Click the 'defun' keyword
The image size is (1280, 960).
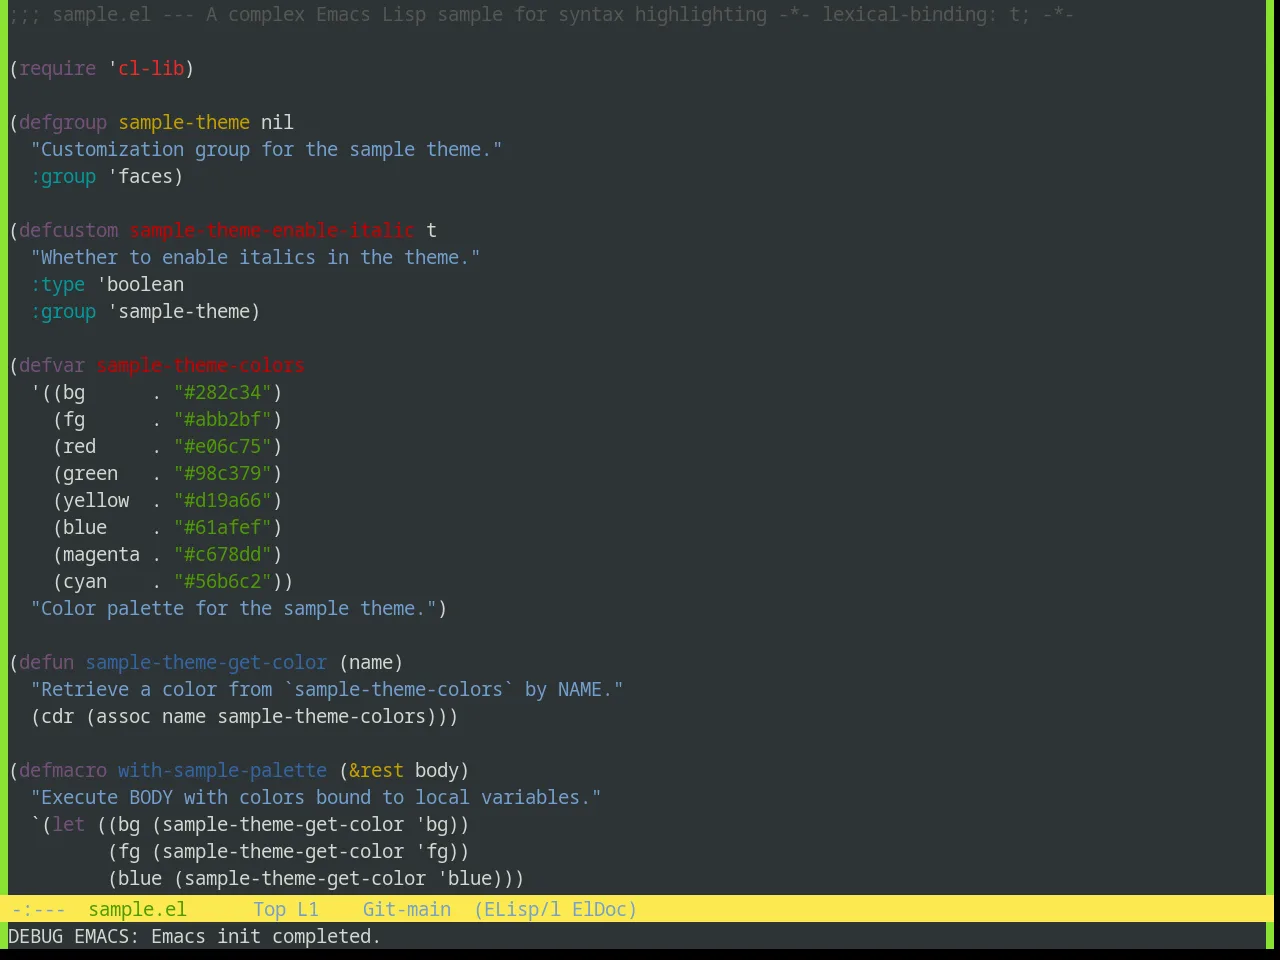pos(47,662)
